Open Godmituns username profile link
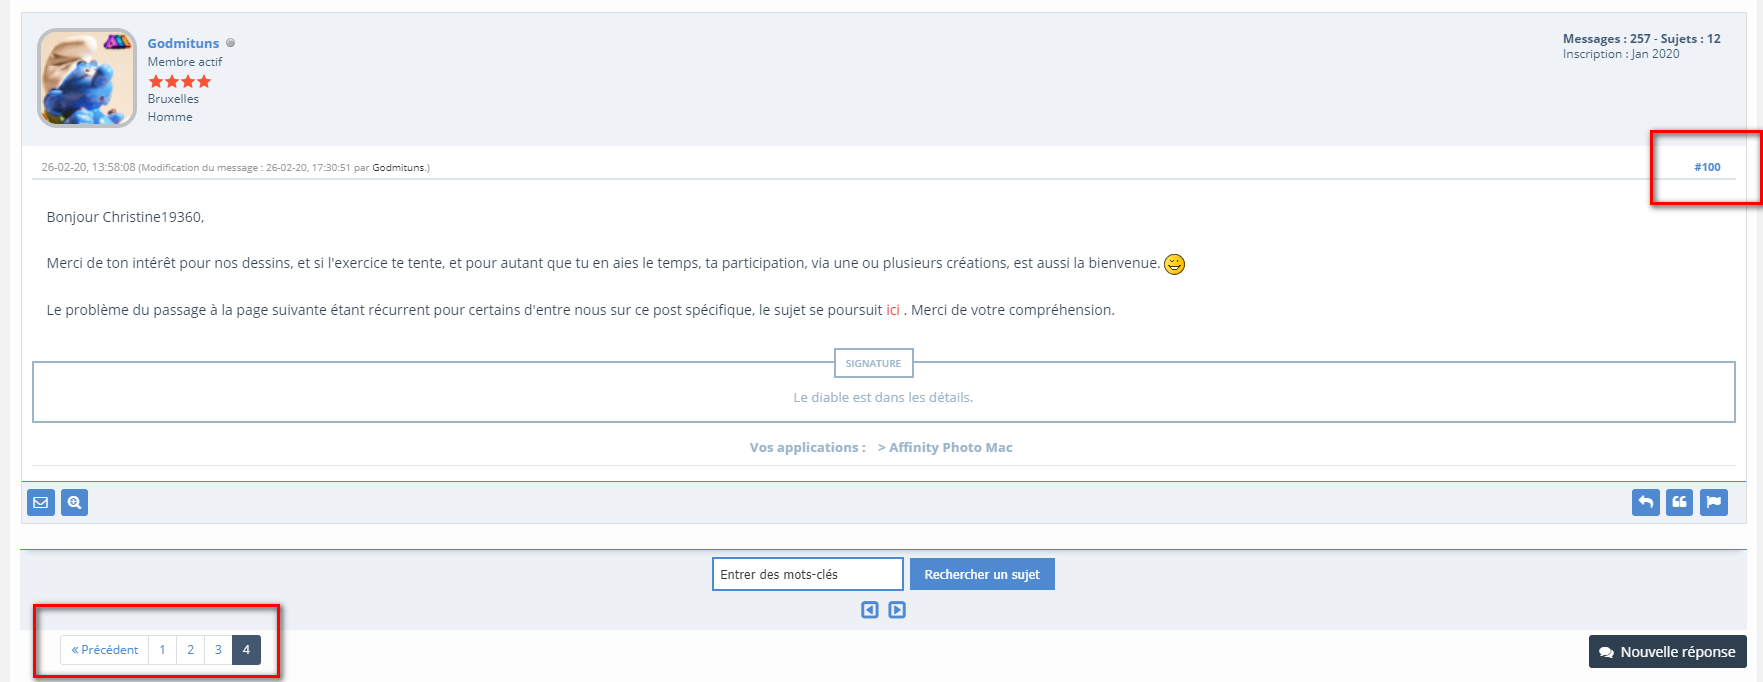Screen dimensions: 1763x682 click(183, 43)
